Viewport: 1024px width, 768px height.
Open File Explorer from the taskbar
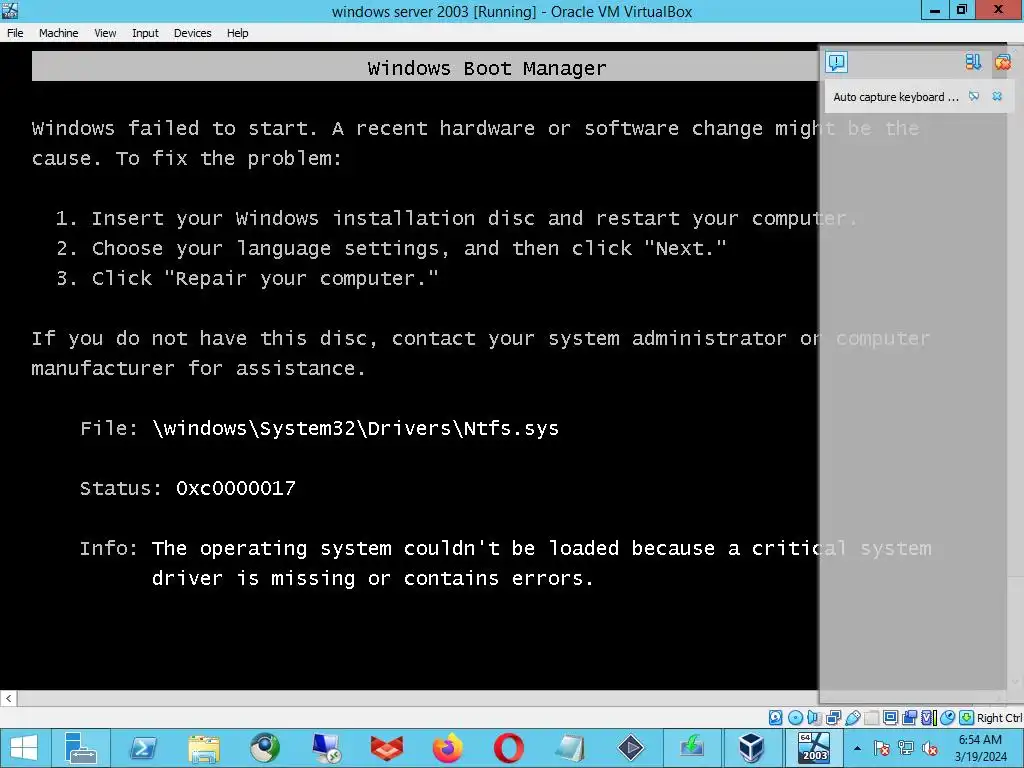coord(204,748)
